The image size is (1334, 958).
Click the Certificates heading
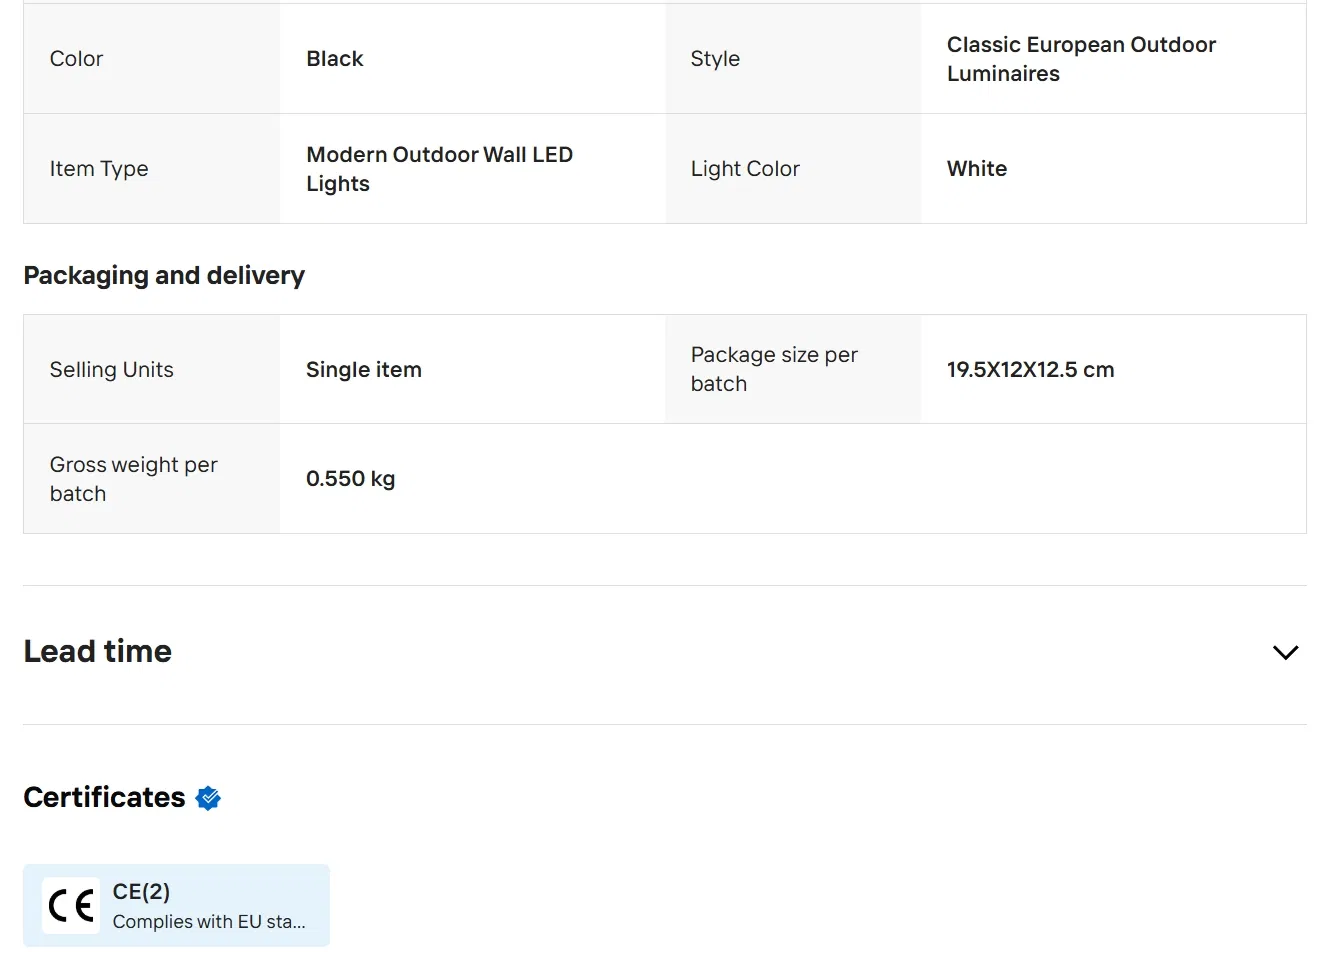point(105,797)
